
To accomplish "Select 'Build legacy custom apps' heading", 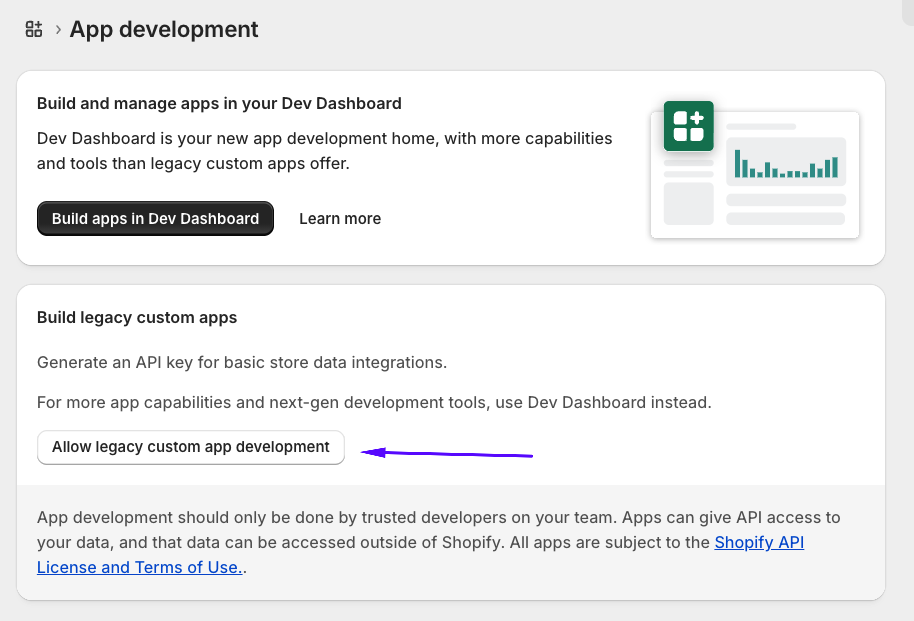I will [137, 317].
